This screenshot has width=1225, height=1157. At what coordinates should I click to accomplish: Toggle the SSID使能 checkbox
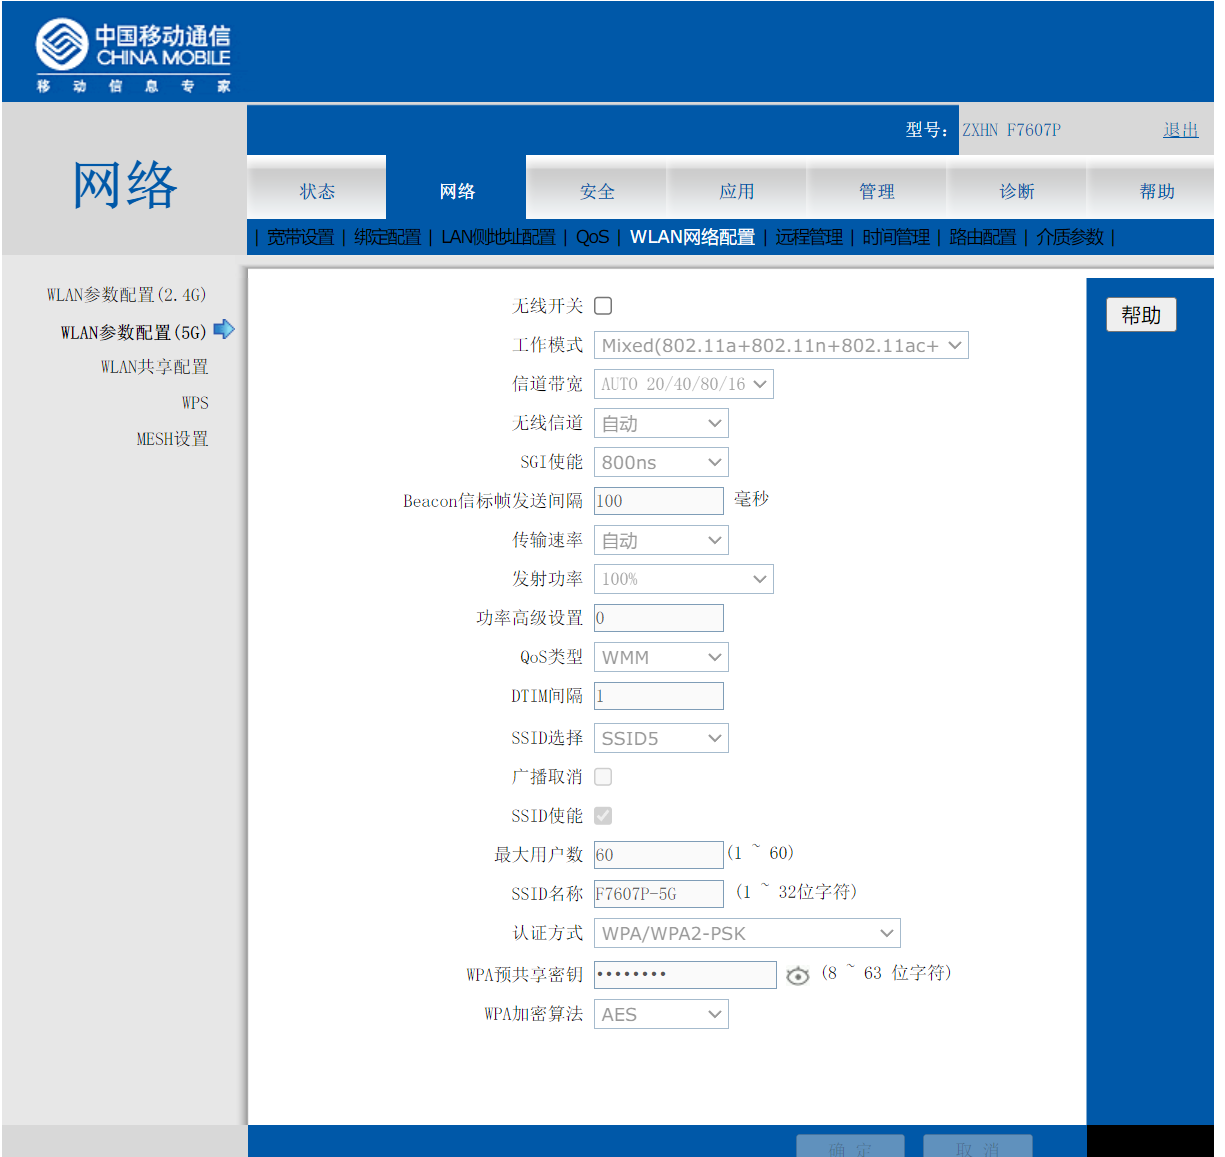(603, 816)
